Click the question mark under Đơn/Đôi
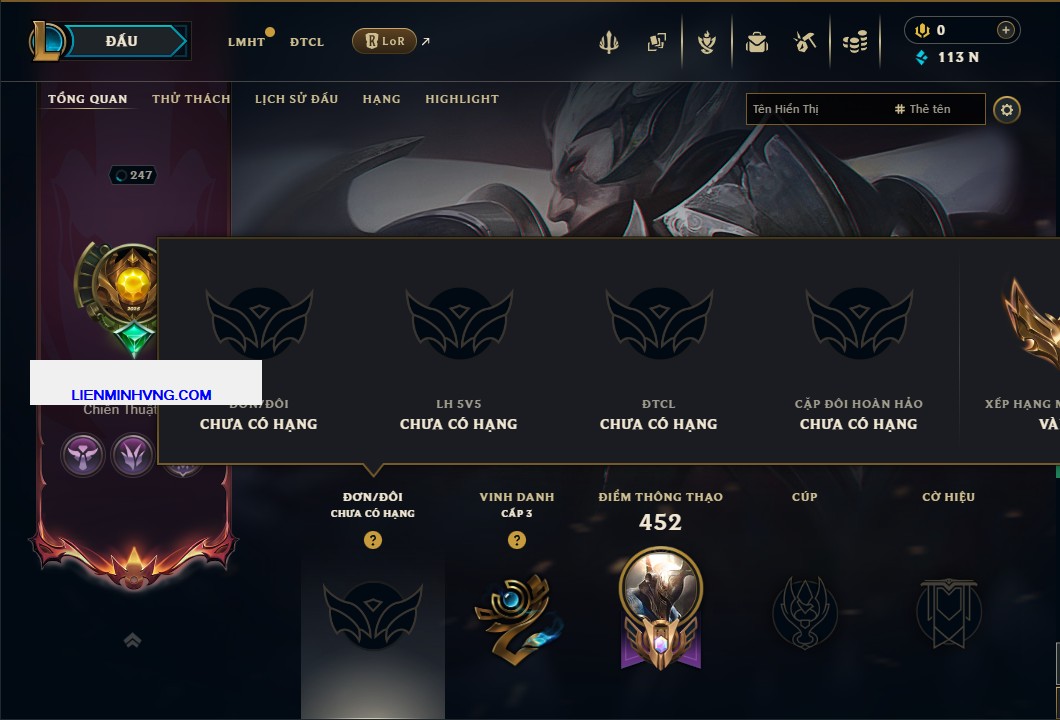 click(x=372, y=539)
